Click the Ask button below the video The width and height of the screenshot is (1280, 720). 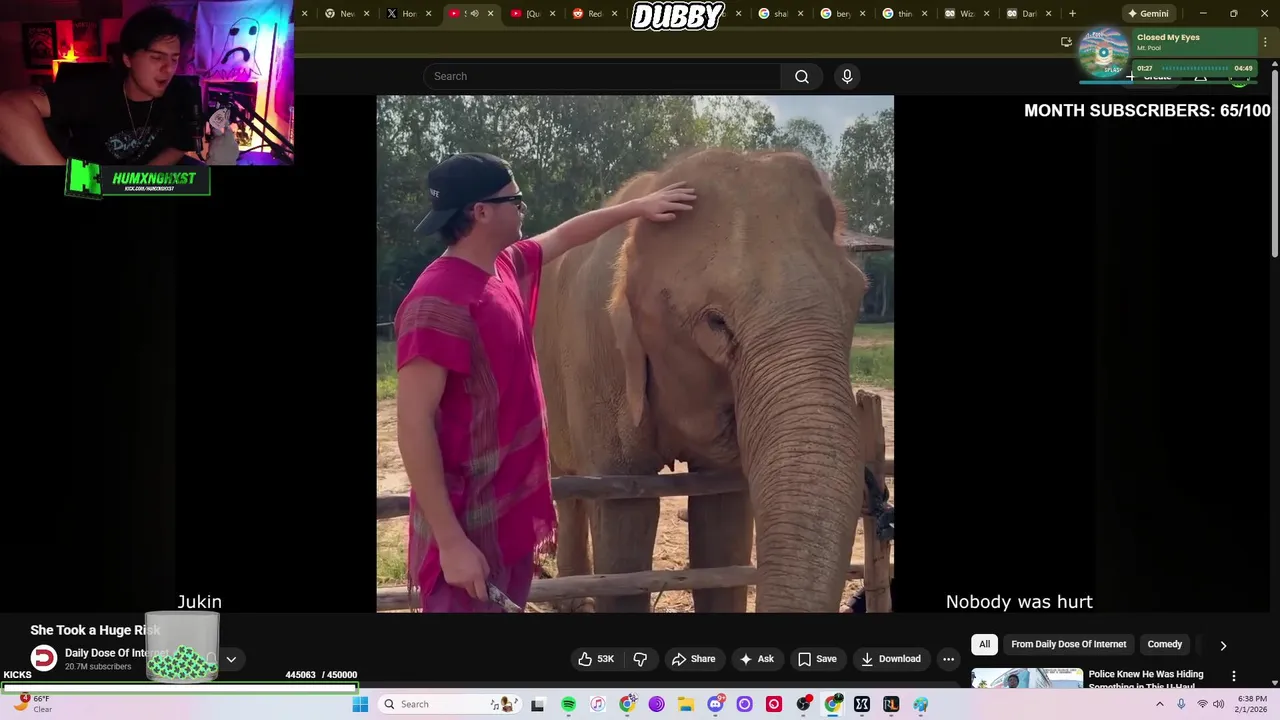[x=756, y=659]
